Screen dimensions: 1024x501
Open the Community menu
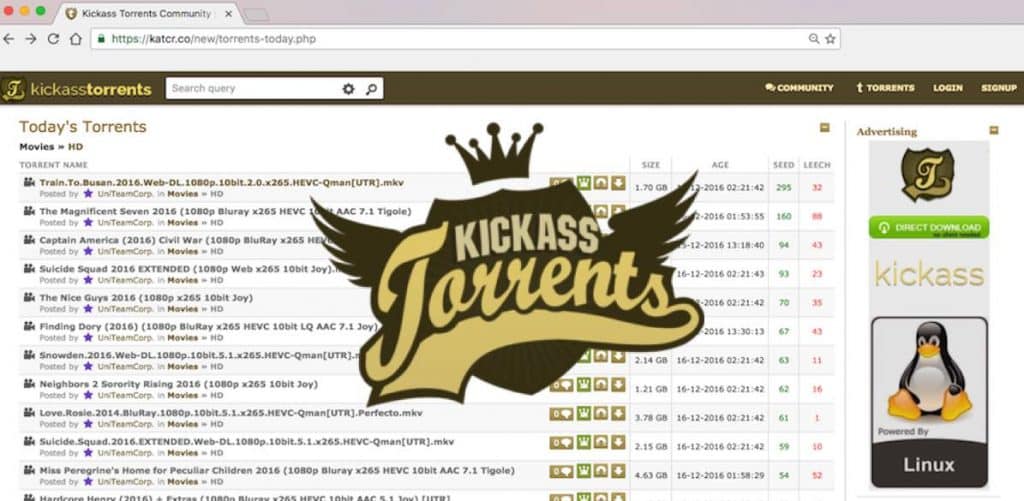tap(799, 88)
